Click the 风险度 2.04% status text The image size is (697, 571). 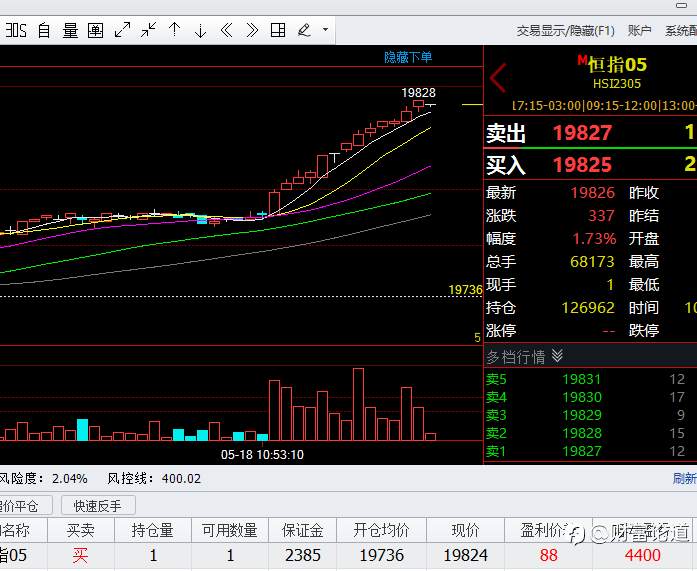(x=44, y=479)
